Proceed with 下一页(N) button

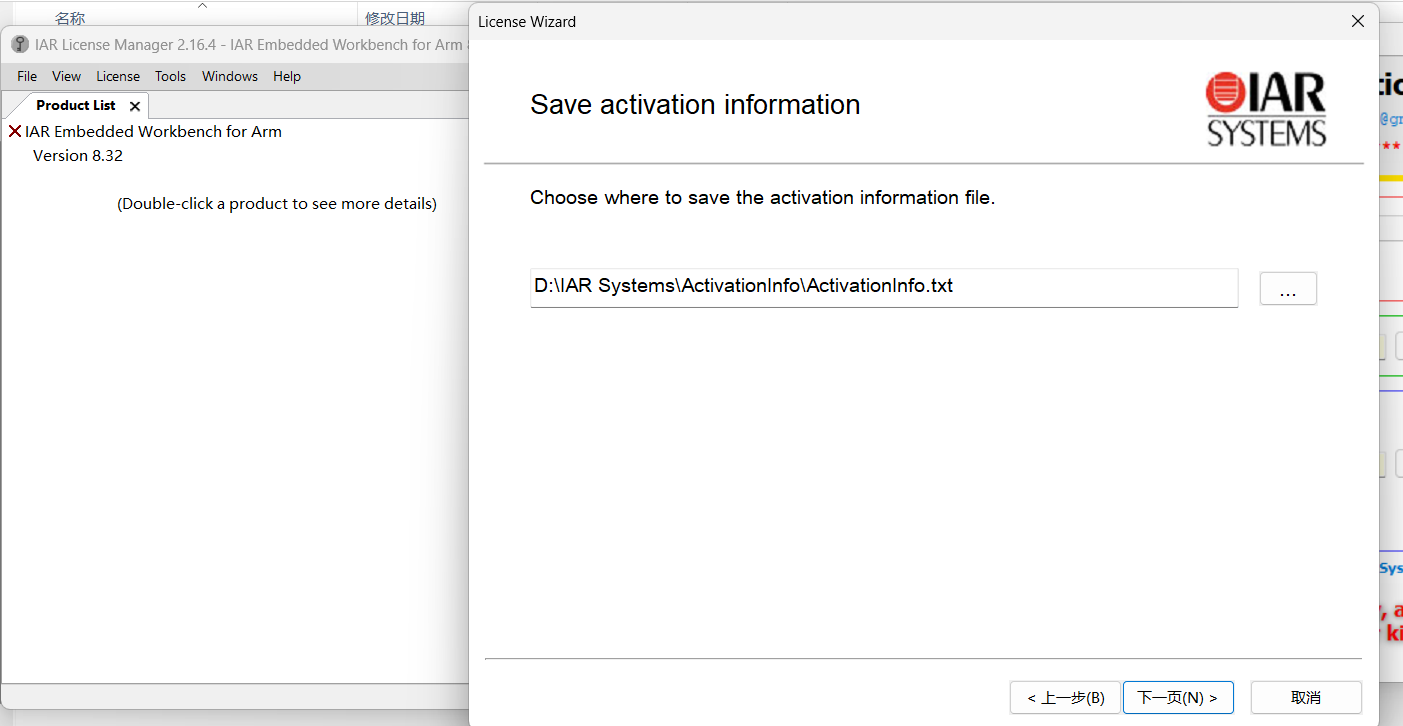click(1178, 697)
